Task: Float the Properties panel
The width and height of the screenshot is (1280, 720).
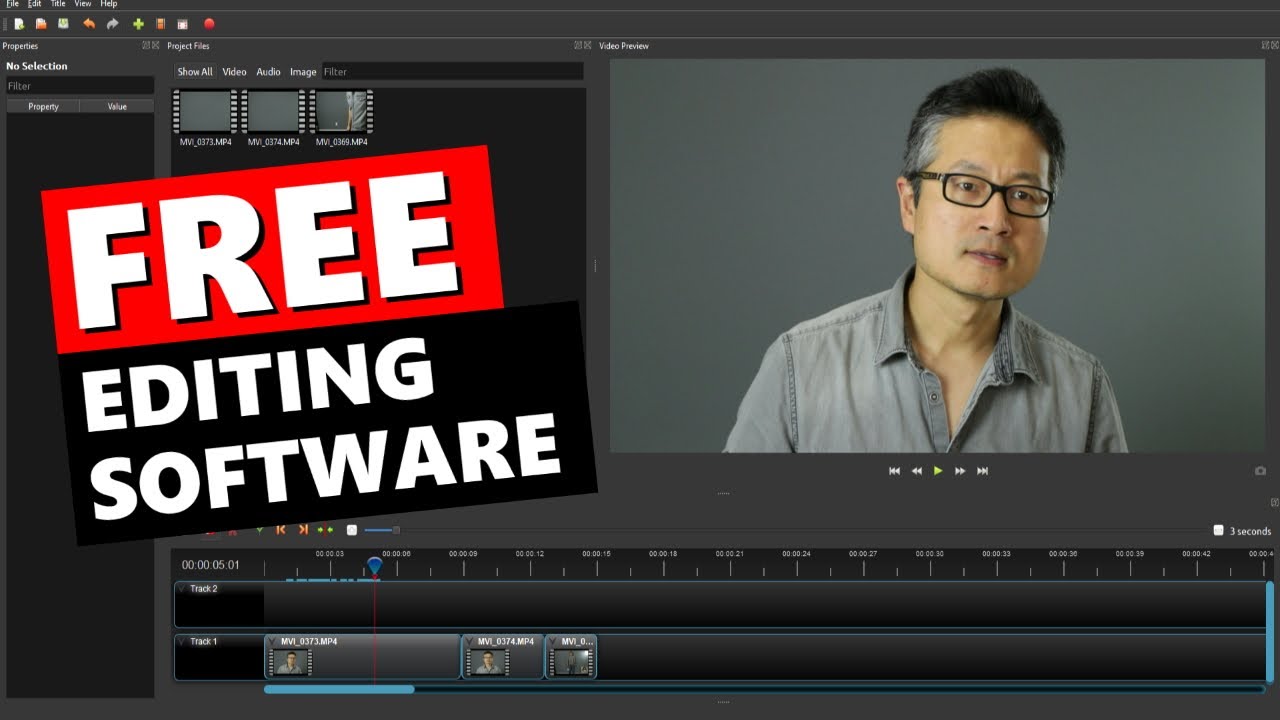Action: click(x=146, y=45)
